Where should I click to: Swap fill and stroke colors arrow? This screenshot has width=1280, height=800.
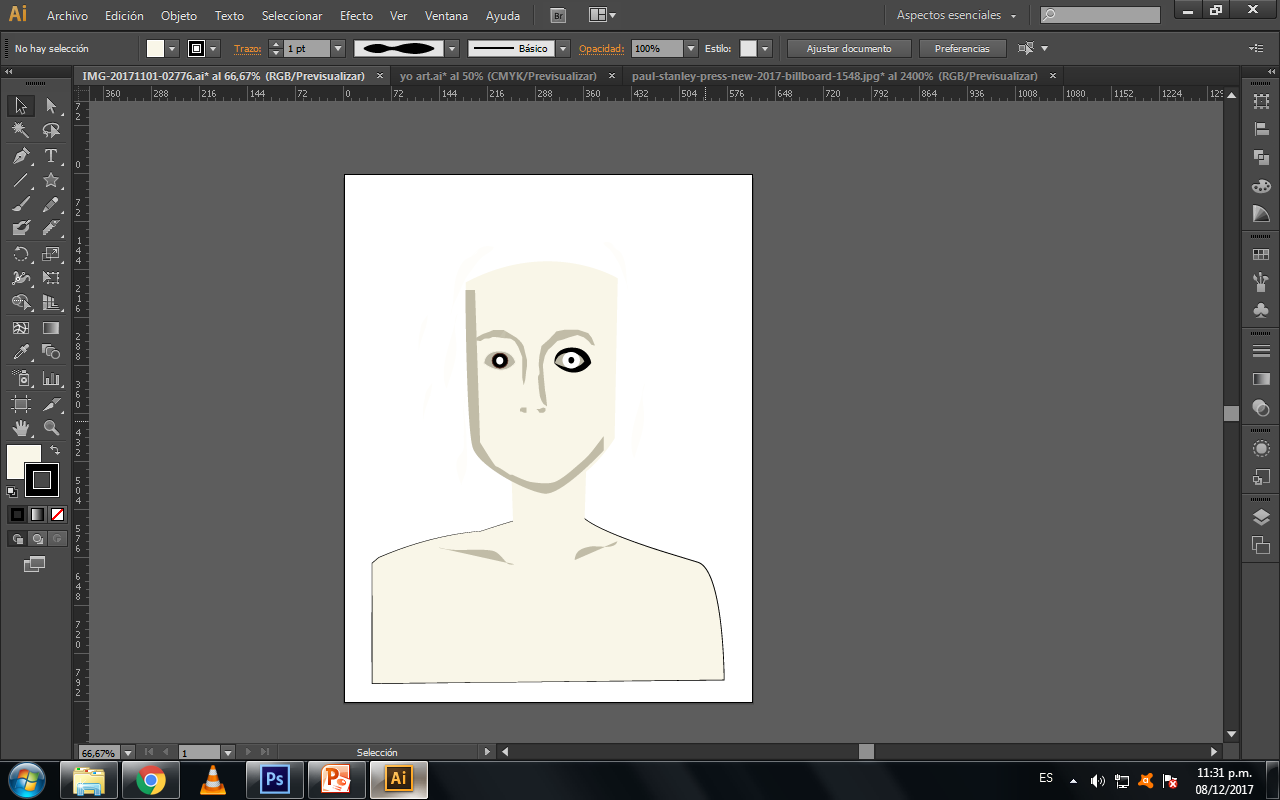pos(55,451)
